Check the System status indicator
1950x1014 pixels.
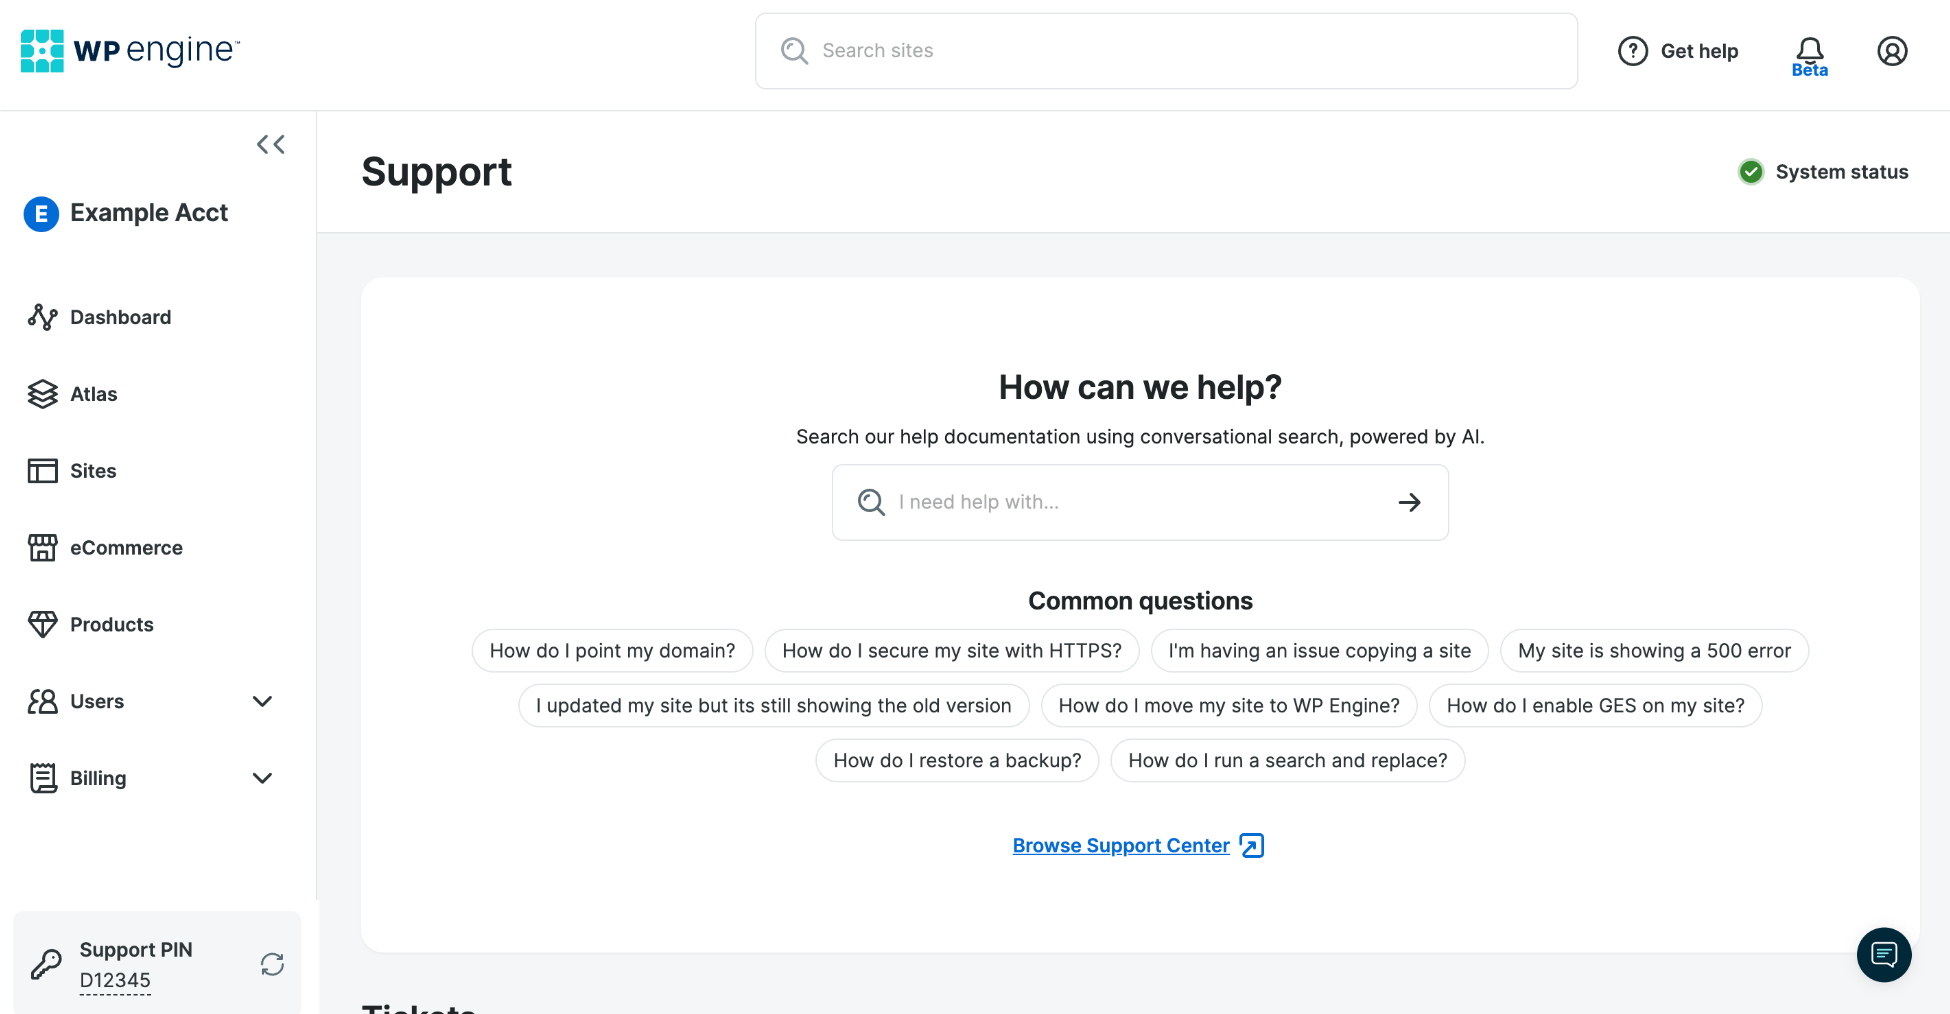pos(1822,171)
